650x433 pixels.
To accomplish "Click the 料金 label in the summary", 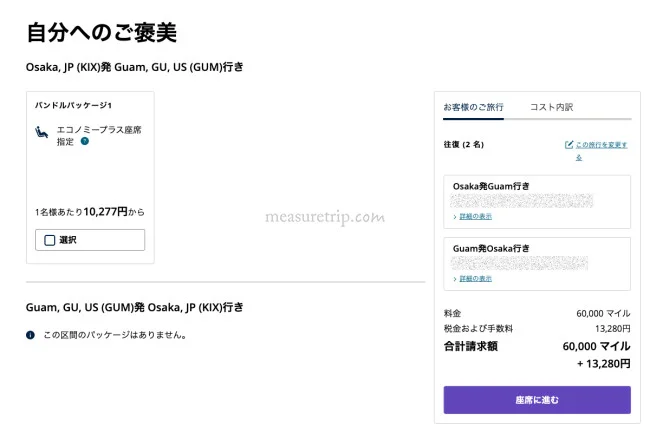I will 452,313.
